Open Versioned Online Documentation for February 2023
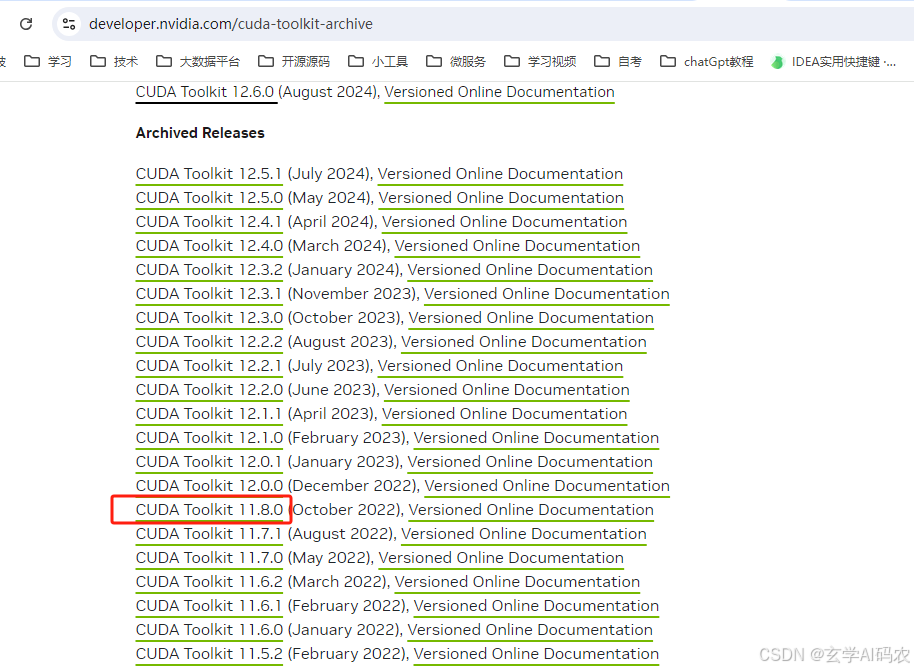Image resolution: width=914 pixels, height=670 pixels. pyautogui.click(x=536, y=437)
